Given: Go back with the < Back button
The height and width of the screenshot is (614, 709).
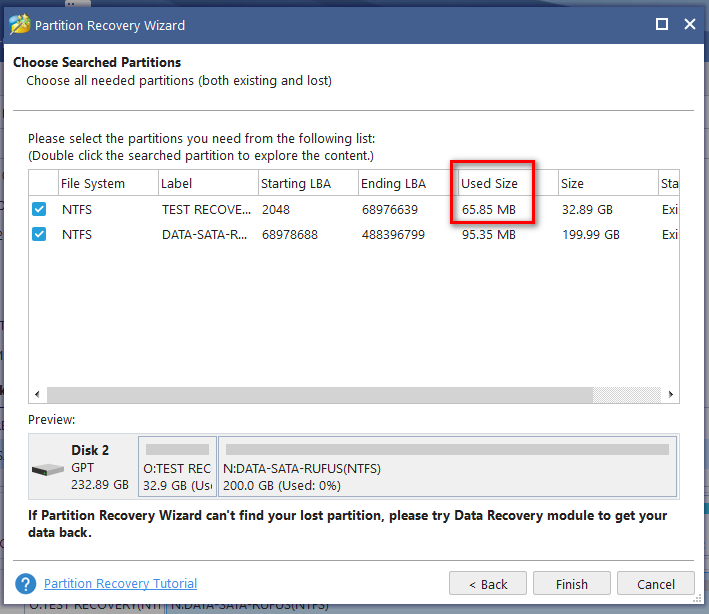Looking at the screenshot, I should [488, 584].
